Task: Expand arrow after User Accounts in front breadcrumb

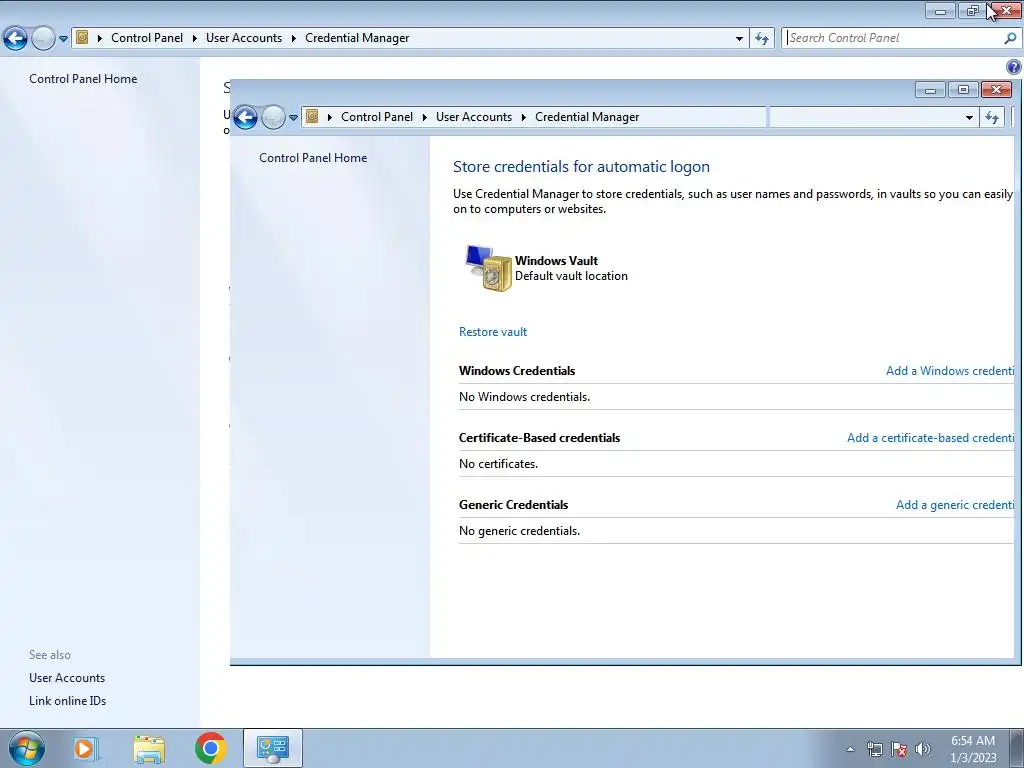Action: coord(523,117)
